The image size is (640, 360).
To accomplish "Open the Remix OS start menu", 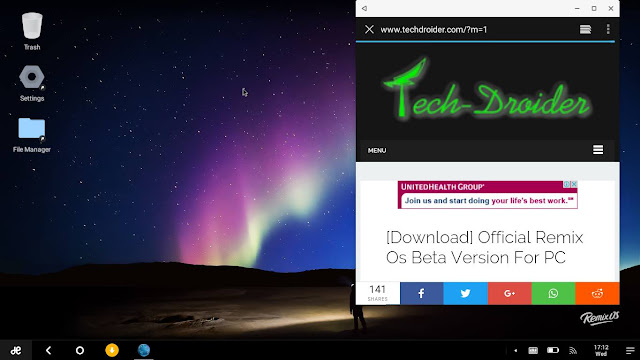I will pyautogui.click(x=16, y=350).
